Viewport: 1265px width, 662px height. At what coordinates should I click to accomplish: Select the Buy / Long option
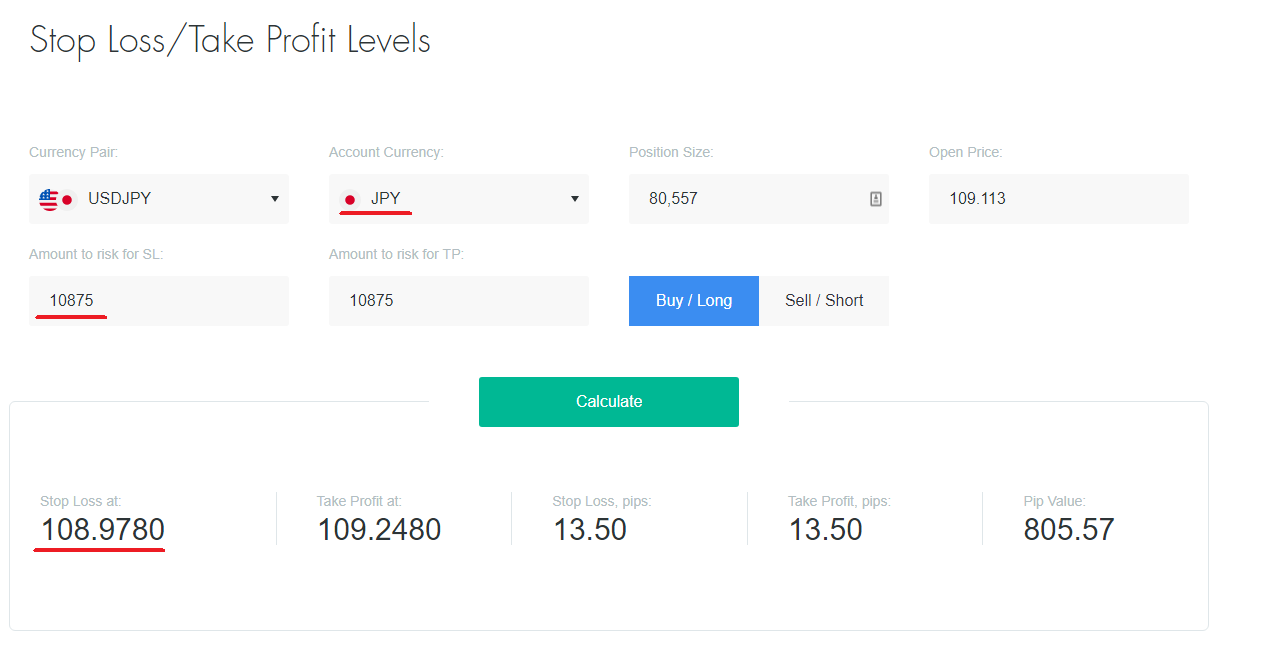coord(694,301)
